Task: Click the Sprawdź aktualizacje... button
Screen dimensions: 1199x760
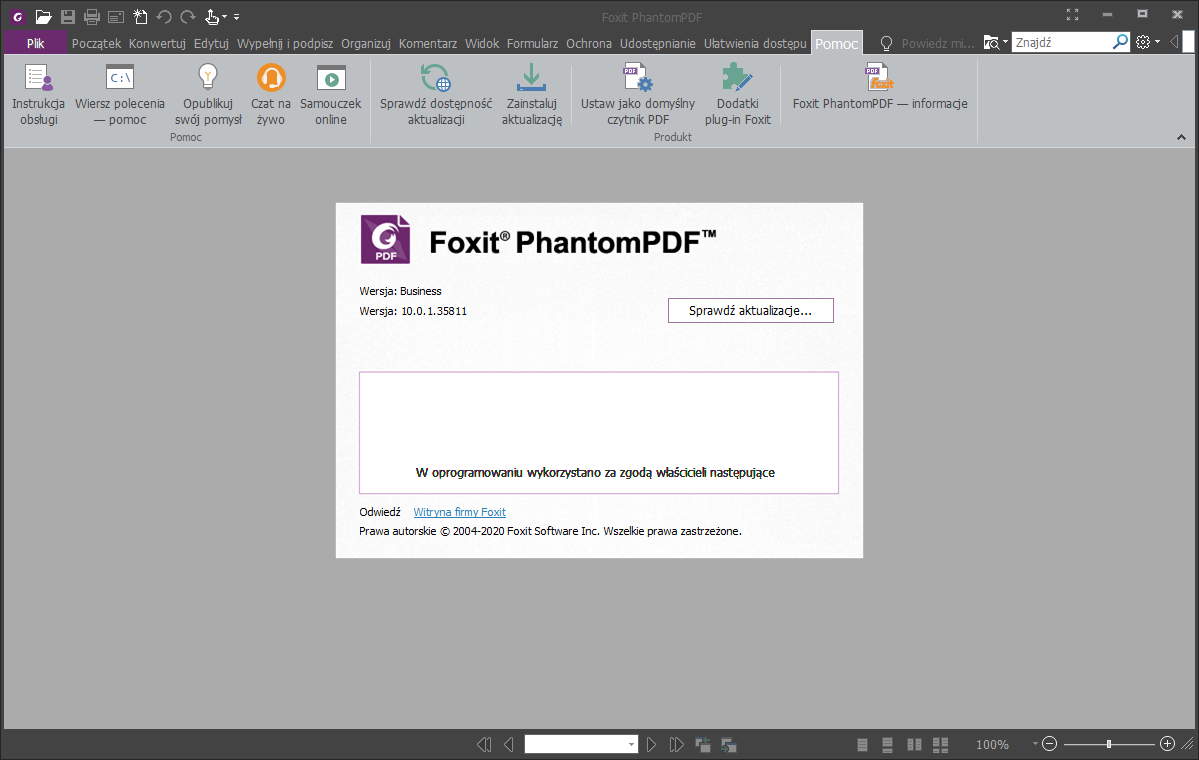Action: point(750,310)
